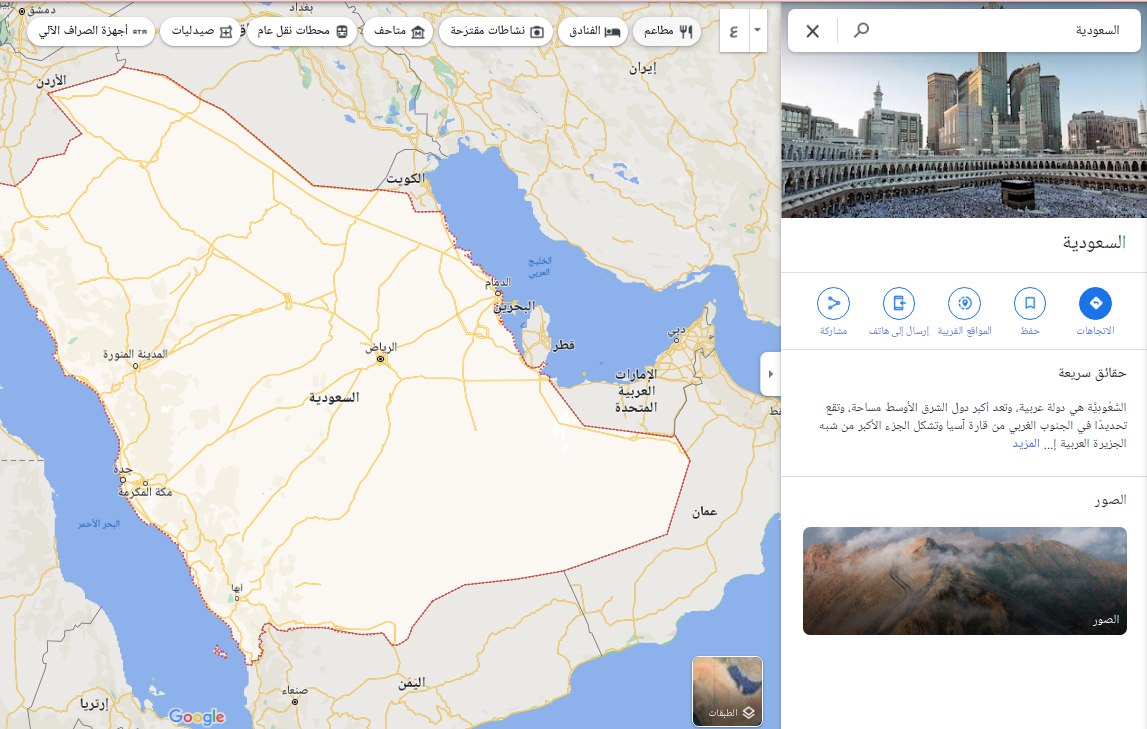This screenshot has height=729, width=1147.
Task: Select the متاحف museums chip
Action: click(399, 31)
